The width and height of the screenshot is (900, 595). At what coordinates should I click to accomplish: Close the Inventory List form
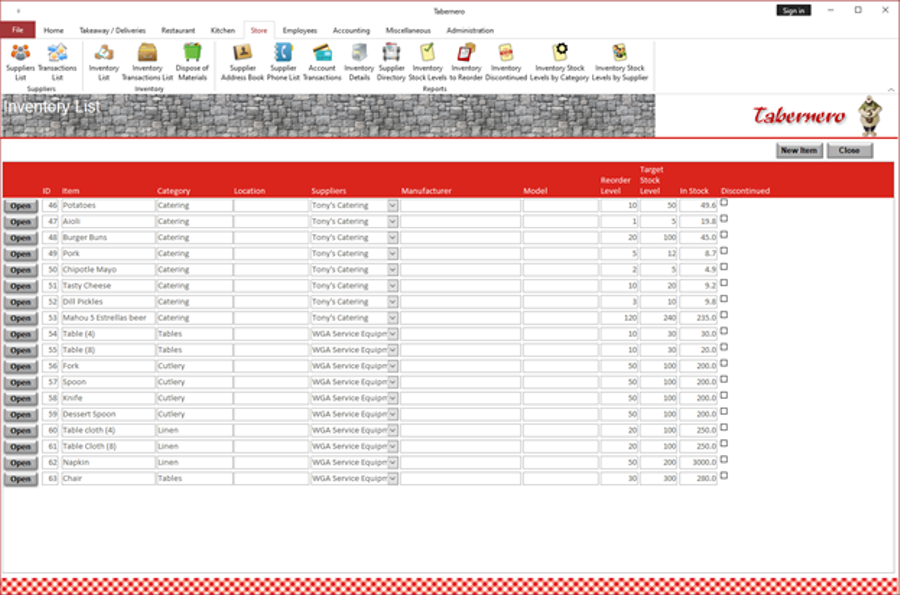849,150
